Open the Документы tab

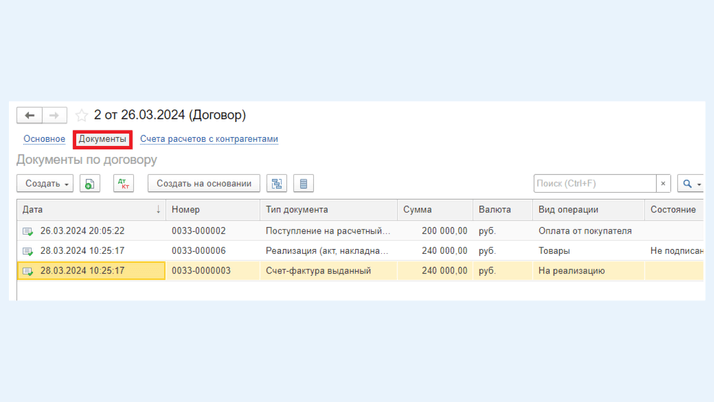(102, 139)
